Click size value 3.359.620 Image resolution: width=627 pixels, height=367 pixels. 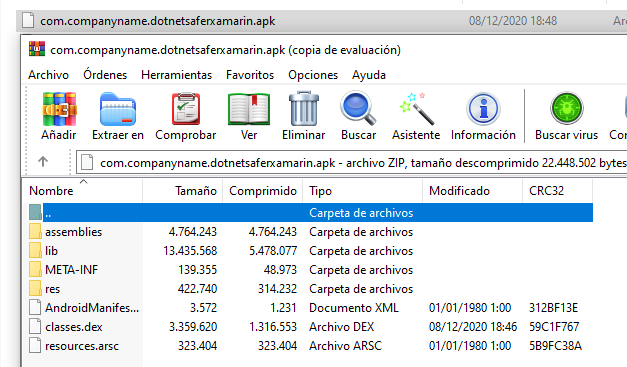coord(193,327)
